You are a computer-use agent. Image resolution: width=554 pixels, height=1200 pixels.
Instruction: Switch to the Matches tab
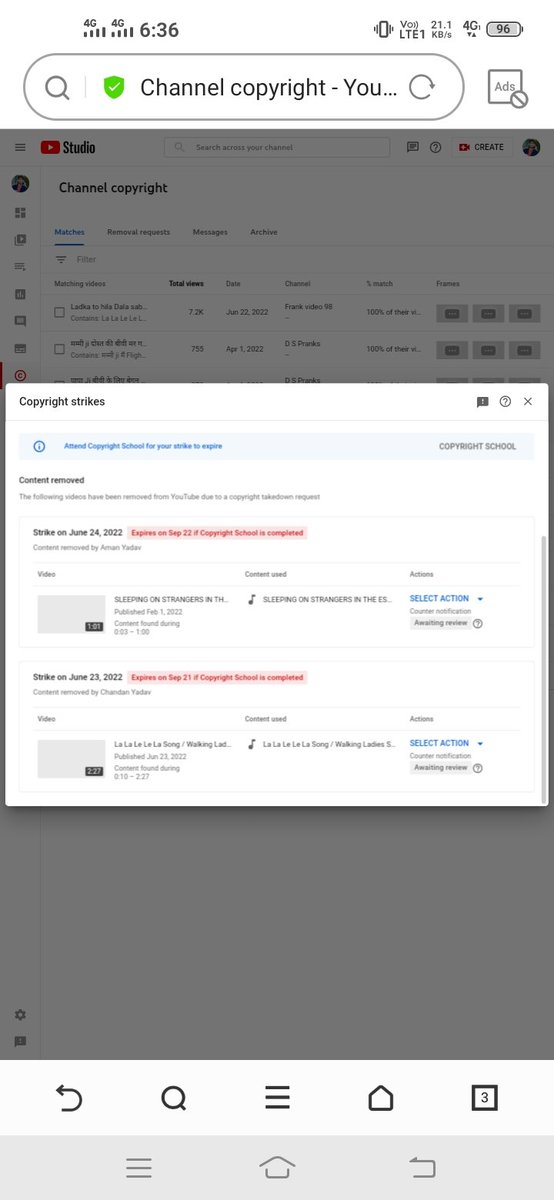pos(69,232)
